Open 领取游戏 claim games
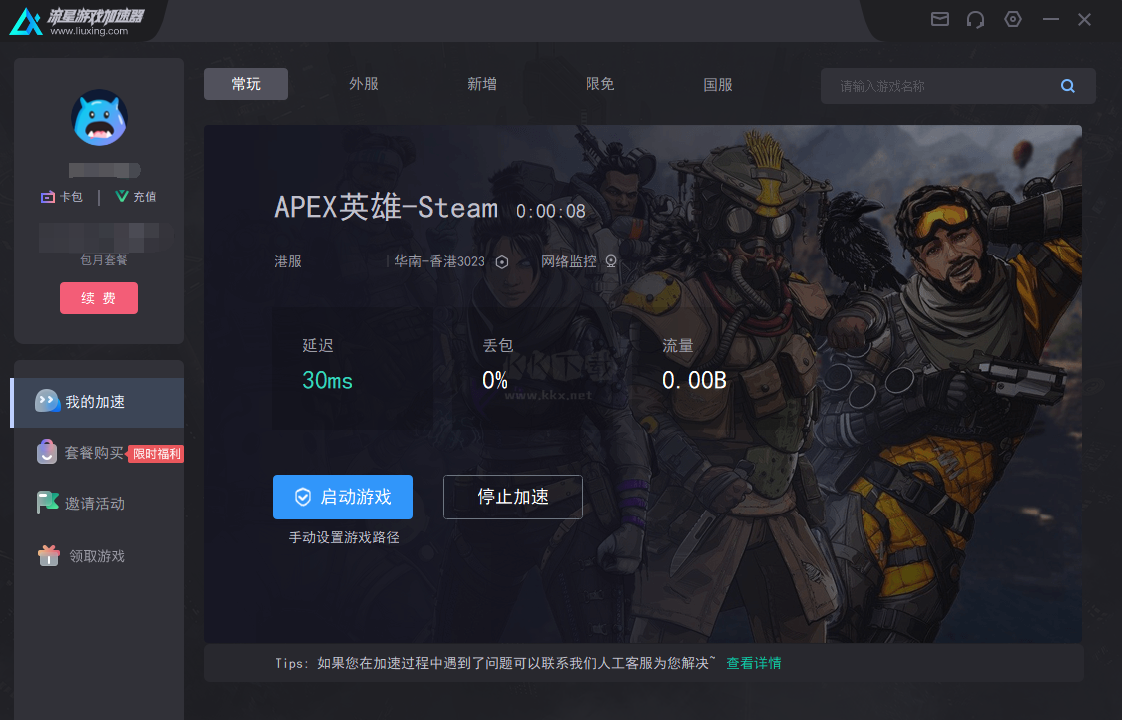Viewport: 1122px width, 720px height. pos(98,556)
